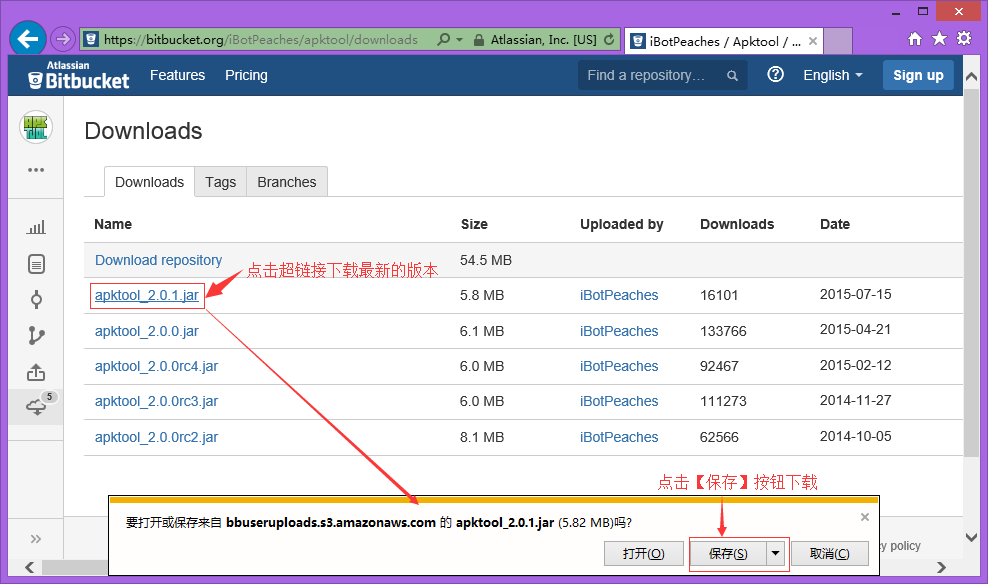Viewport: 988px width, 584px height.
Task: Click the browser back arrow button
Action: (28, 39)
